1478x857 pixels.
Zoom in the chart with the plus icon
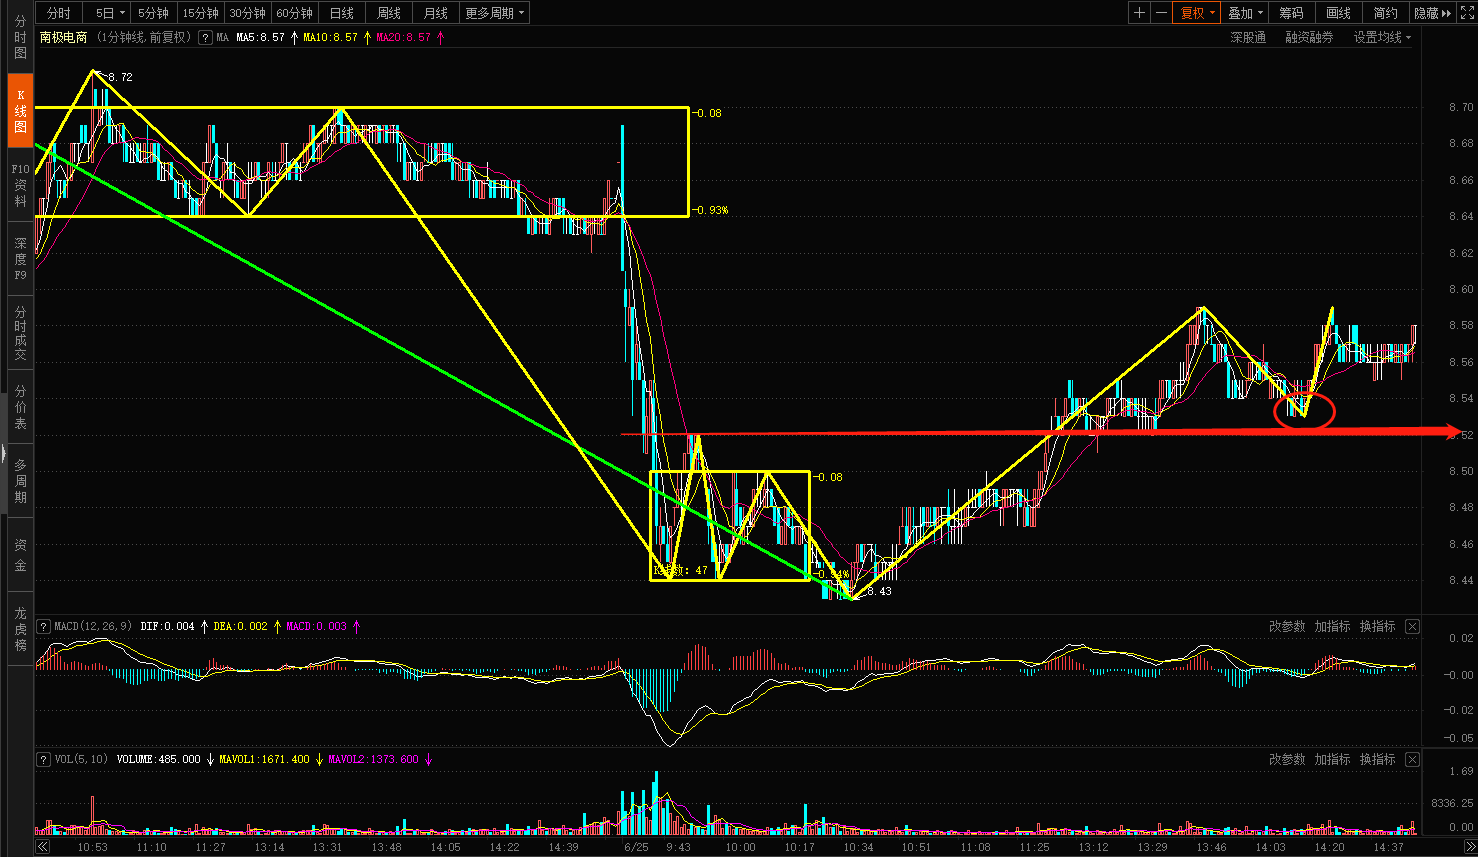pos(1139,13)
